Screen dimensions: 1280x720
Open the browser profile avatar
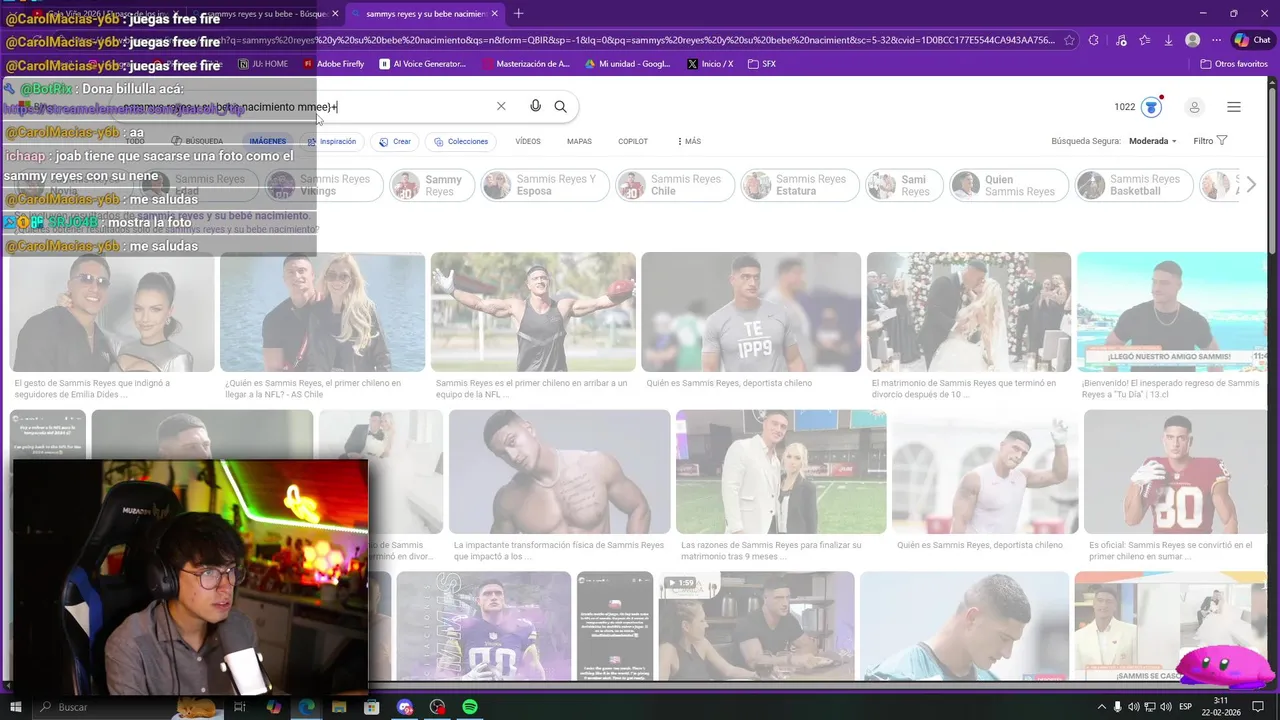[1192, 40]
